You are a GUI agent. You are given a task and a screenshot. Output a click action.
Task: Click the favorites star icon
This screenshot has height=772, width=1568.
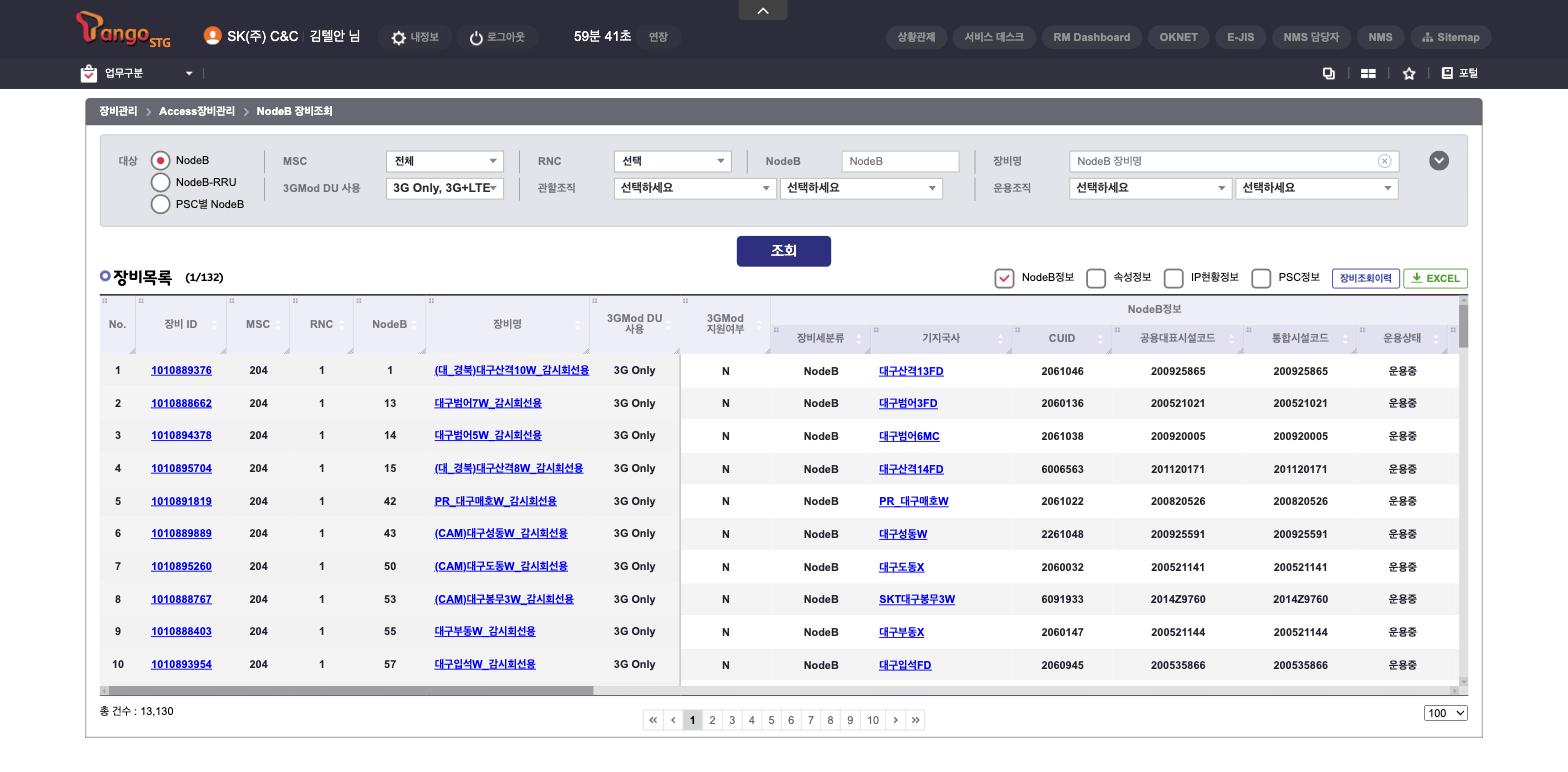pos(1409,73)
